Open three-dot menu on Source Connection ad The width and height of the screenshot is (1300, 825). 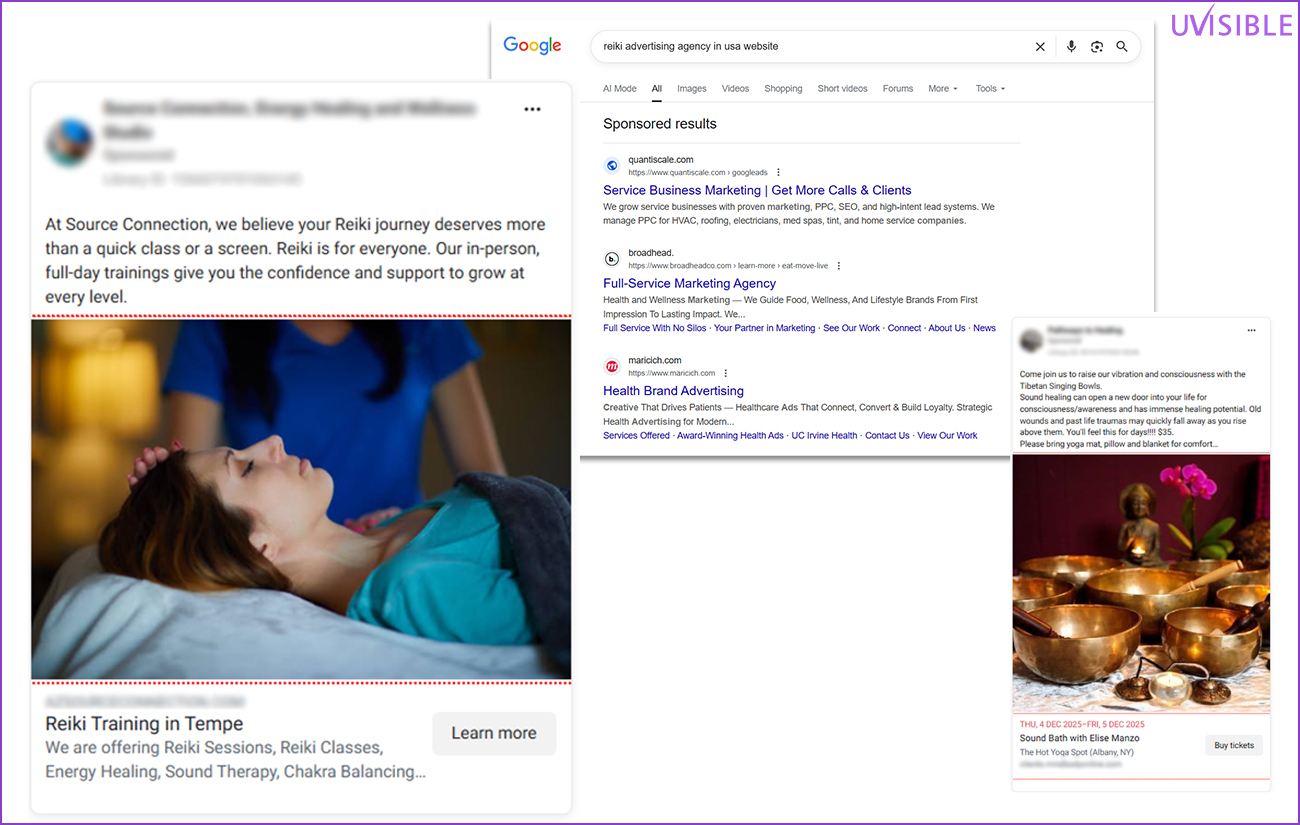tap(532, 110)
